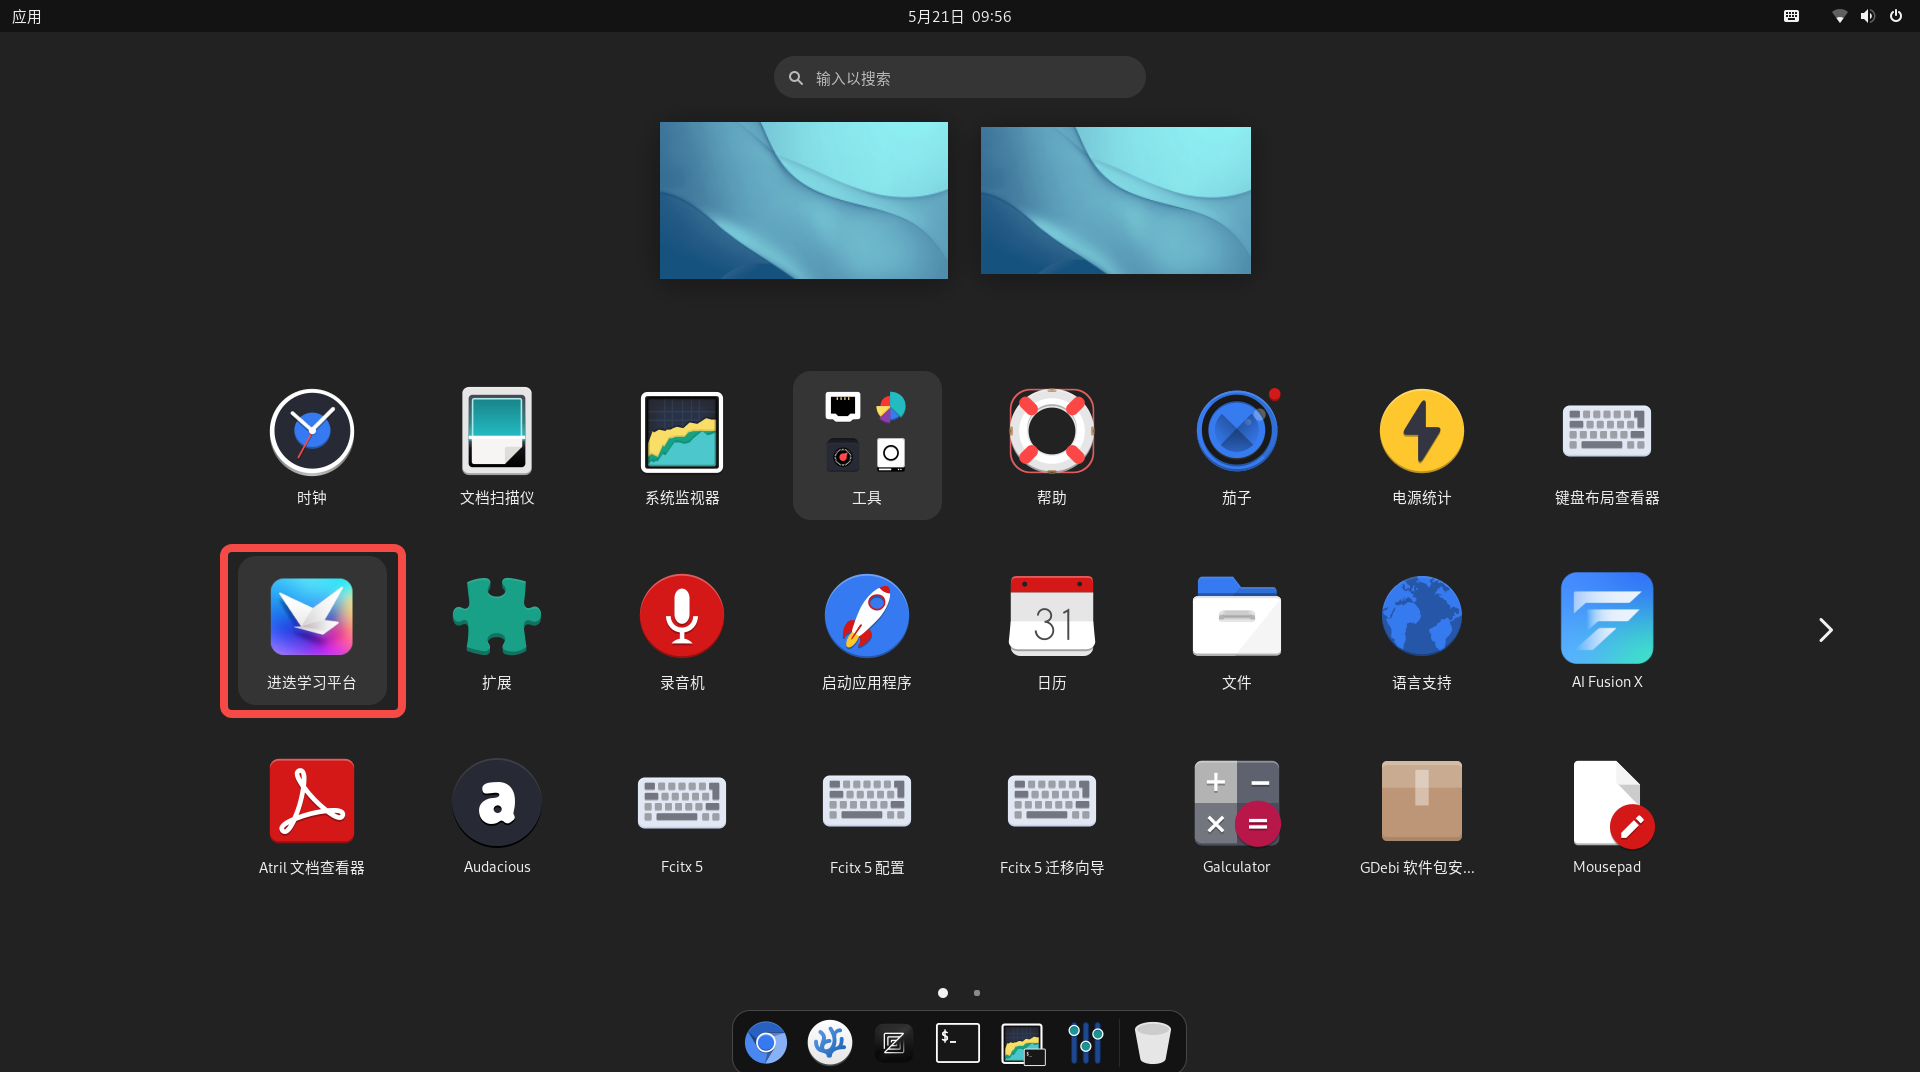Click the 应用 menu in top bar
The width and height of the screenshot is (1920, 1072).
coord(27,16)
